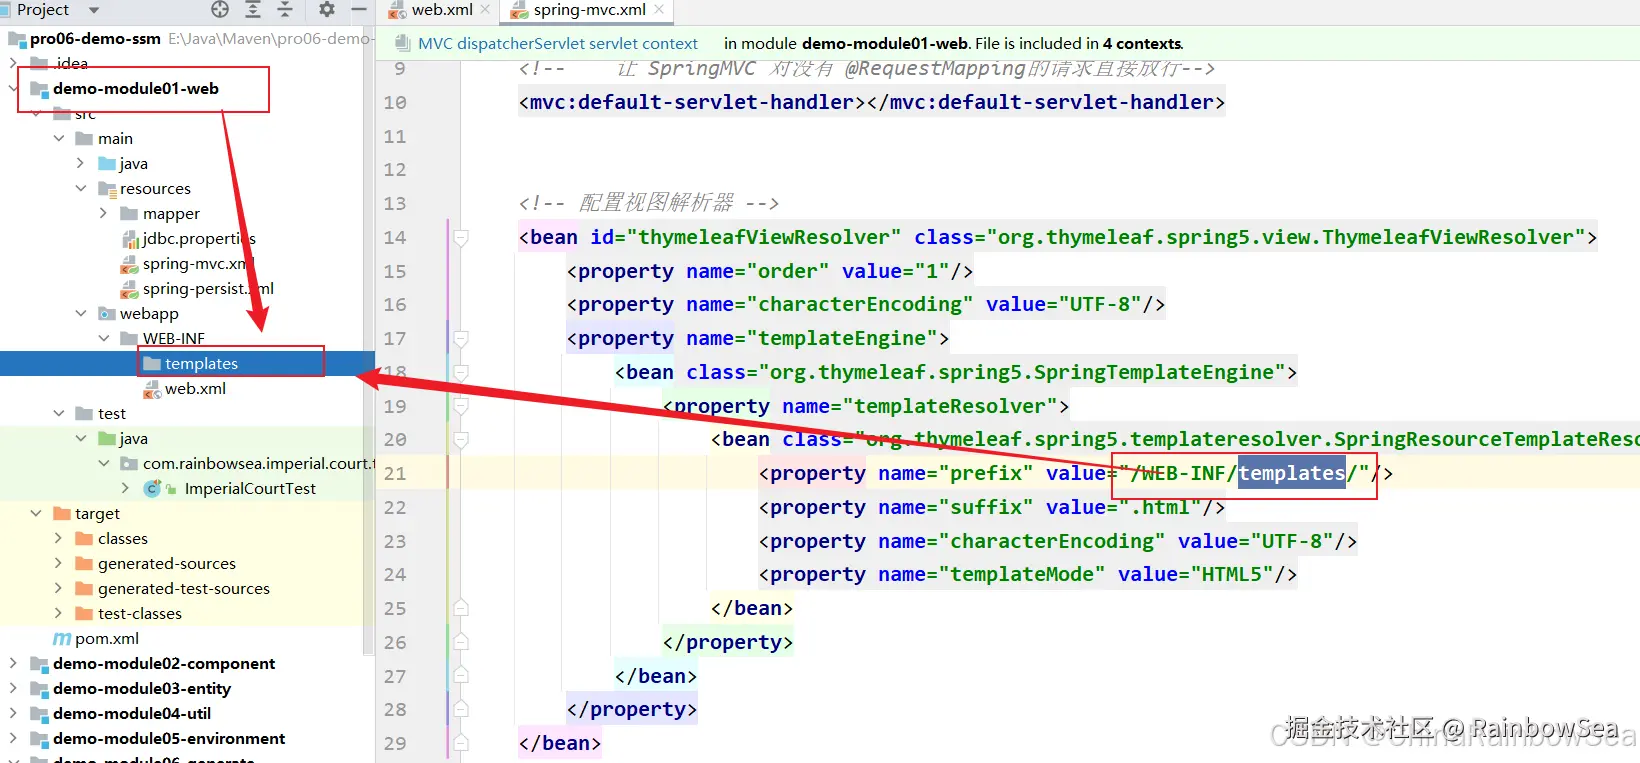Collapse the test folder
This screenshot has width=1640, height=763.
tap(59, 414)
